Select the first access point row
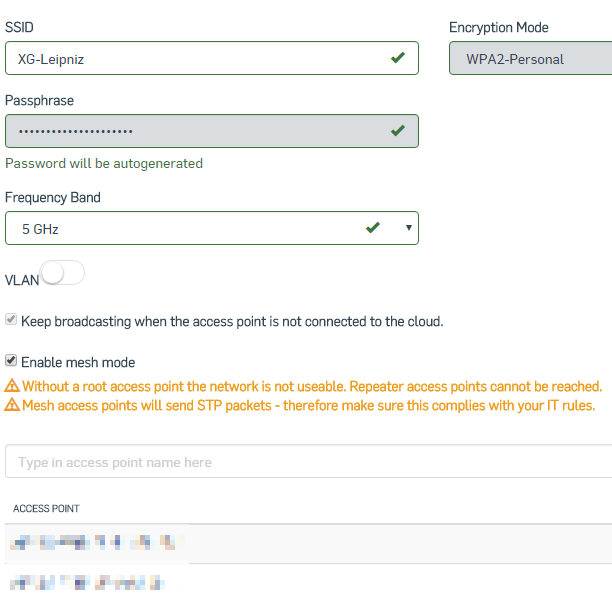Screen dimensions: 612x596 click(308, 543)
